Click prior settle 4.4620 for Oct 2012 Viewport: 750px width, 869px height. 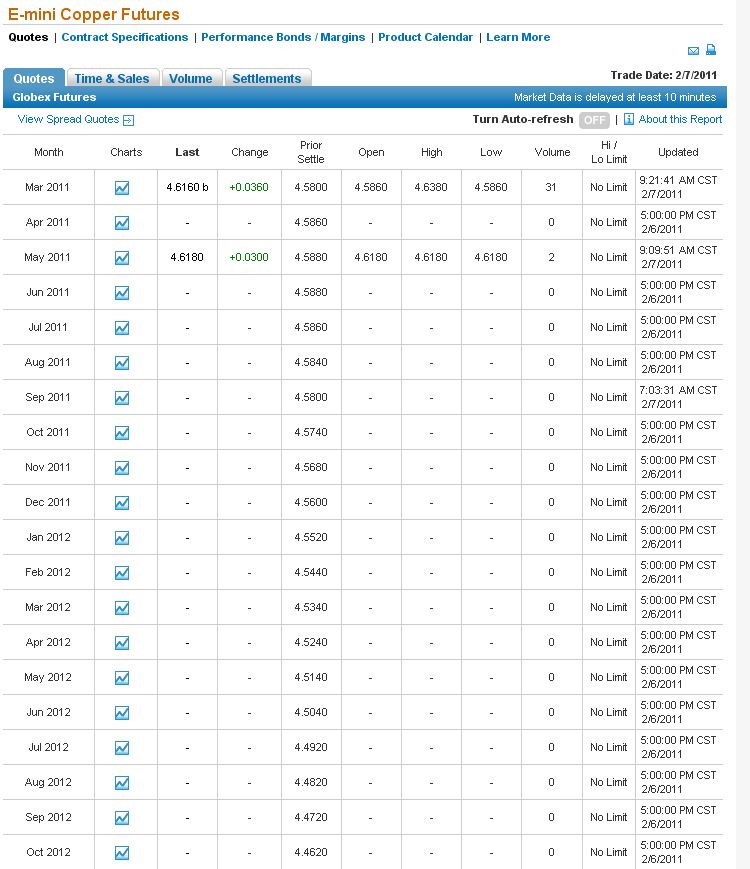[x=311, y=852]
